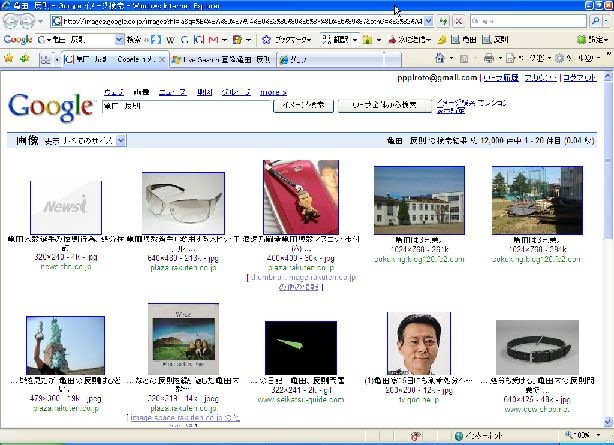This screenshot has height=445, width=614.
Task: Open the Gmail icon in Google Toolbar
Action: point(213,39)
